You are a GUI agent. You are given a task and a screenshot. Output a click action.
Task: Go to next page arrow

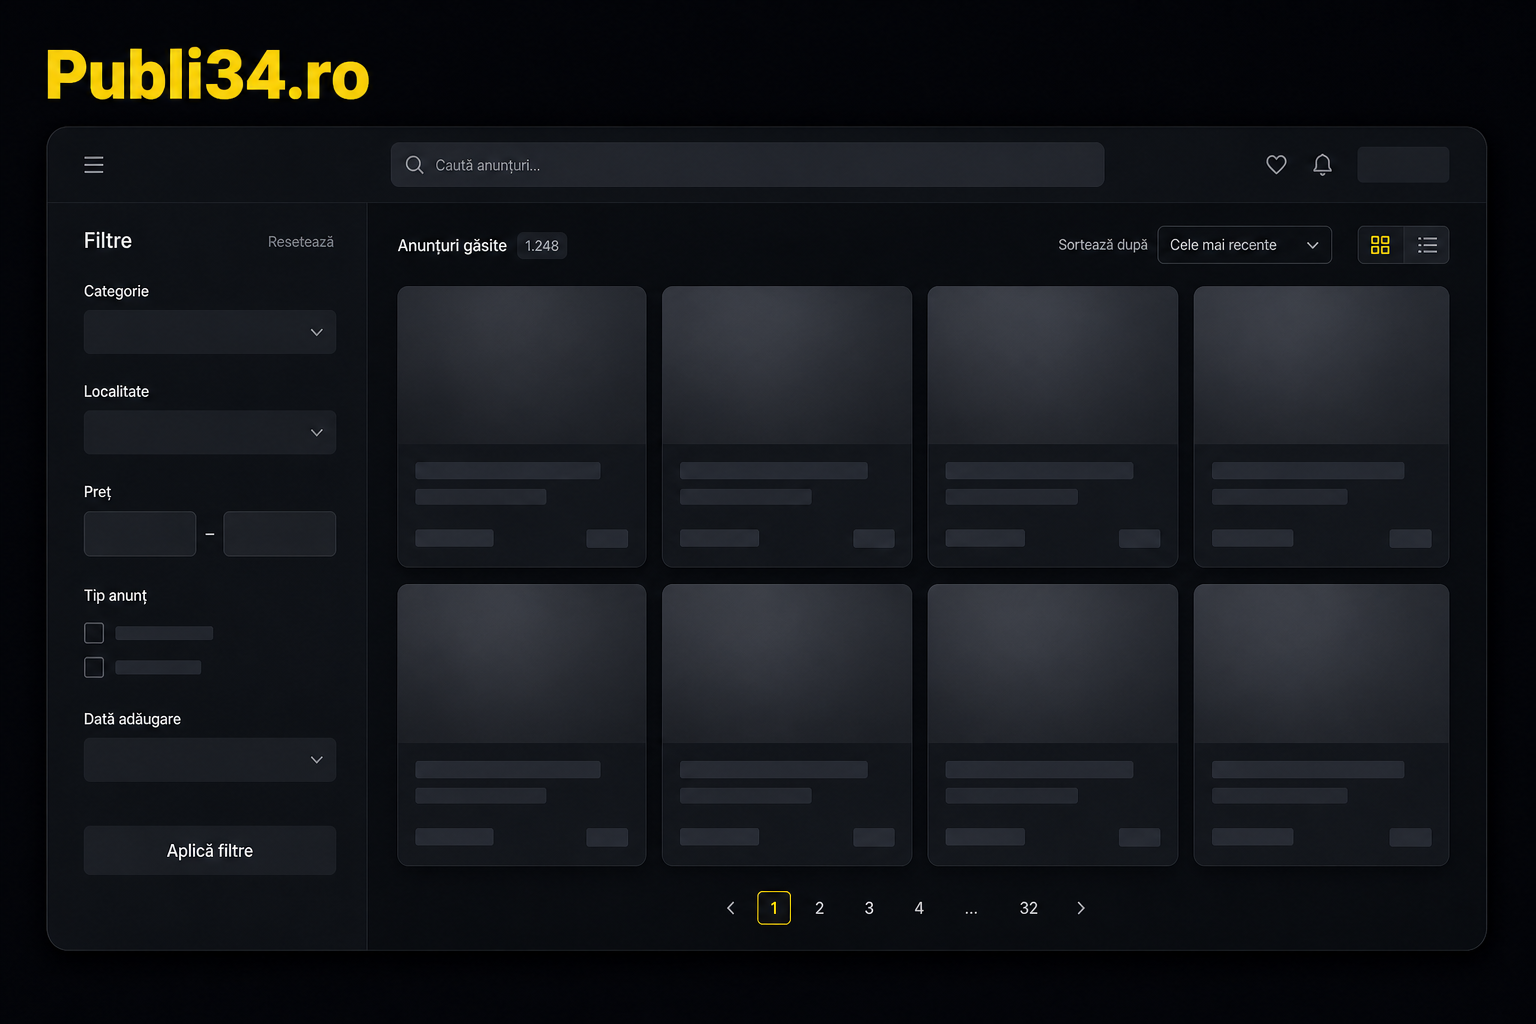pyautogui.click(x=1081, y=908)
